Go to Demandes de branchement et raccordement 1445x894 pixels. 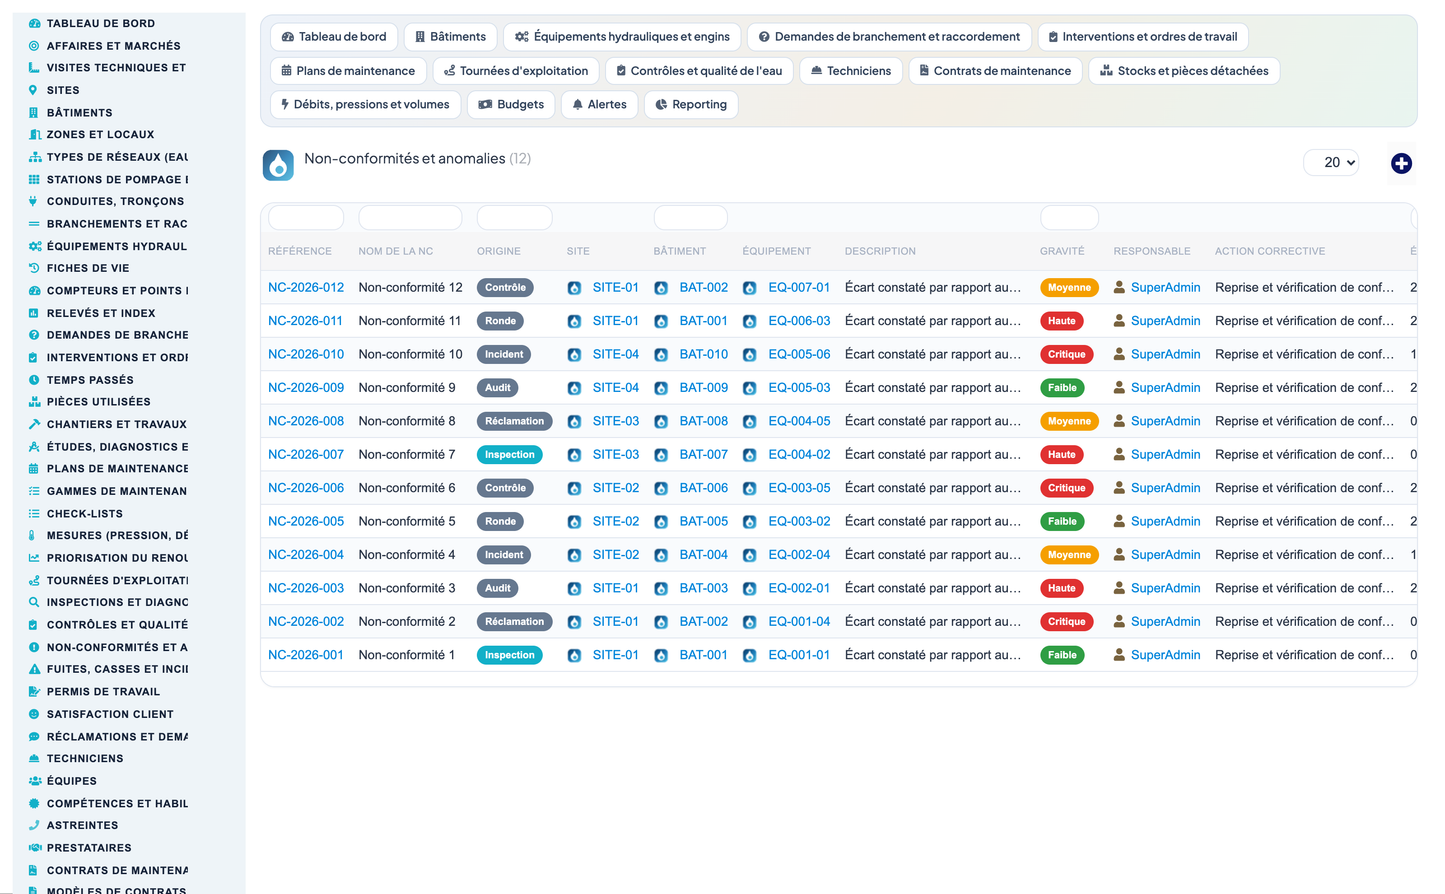(889, 37)
